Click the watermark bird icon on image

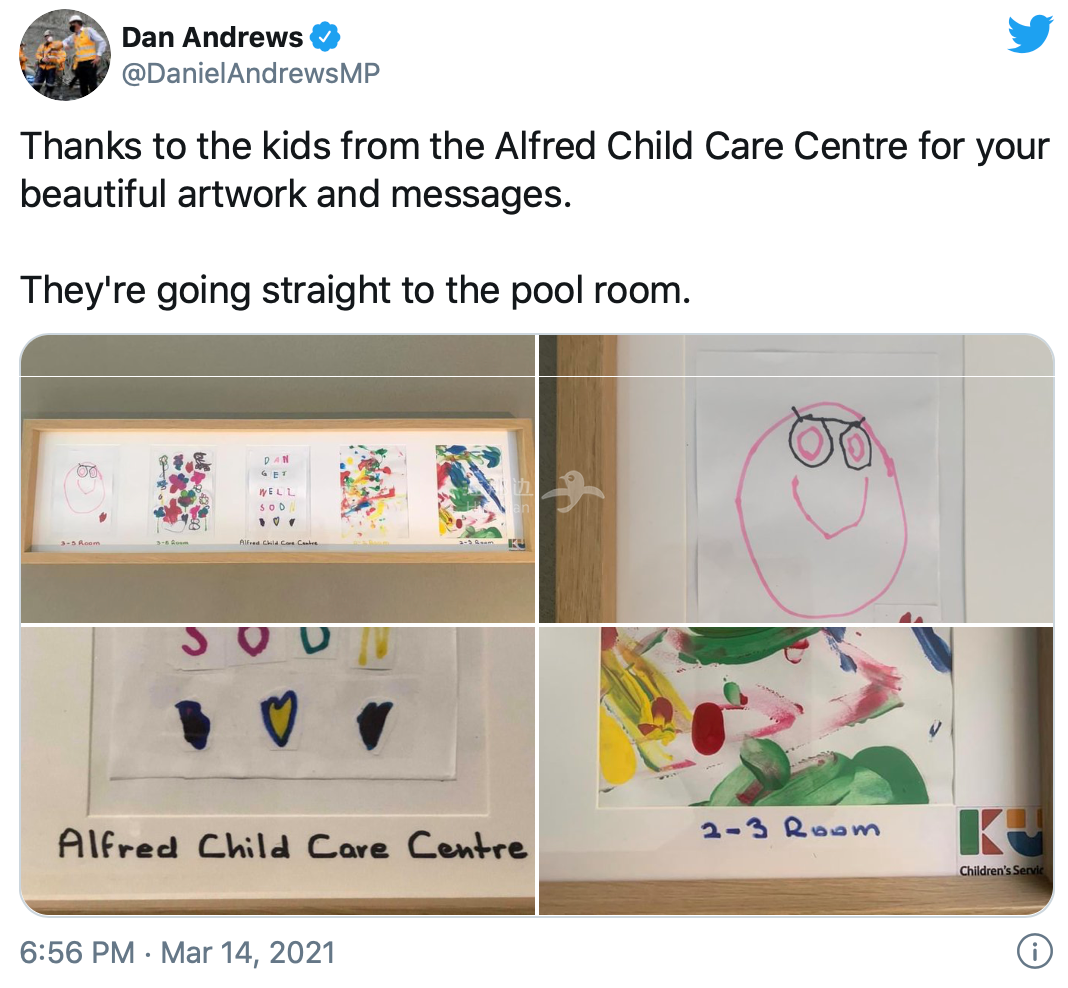(577, 492)
